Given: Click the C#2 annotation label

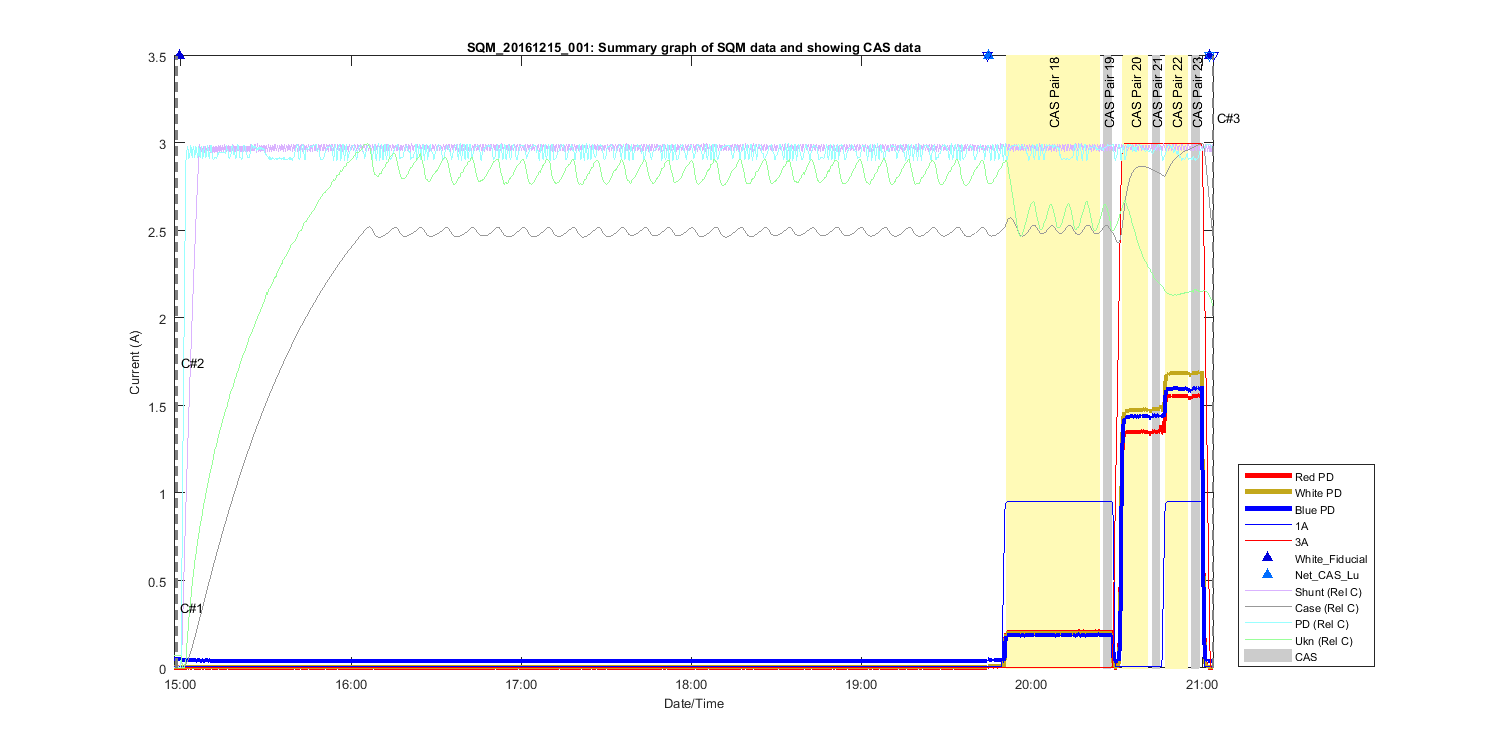Looking at the screenshot, I should point(193,363).
